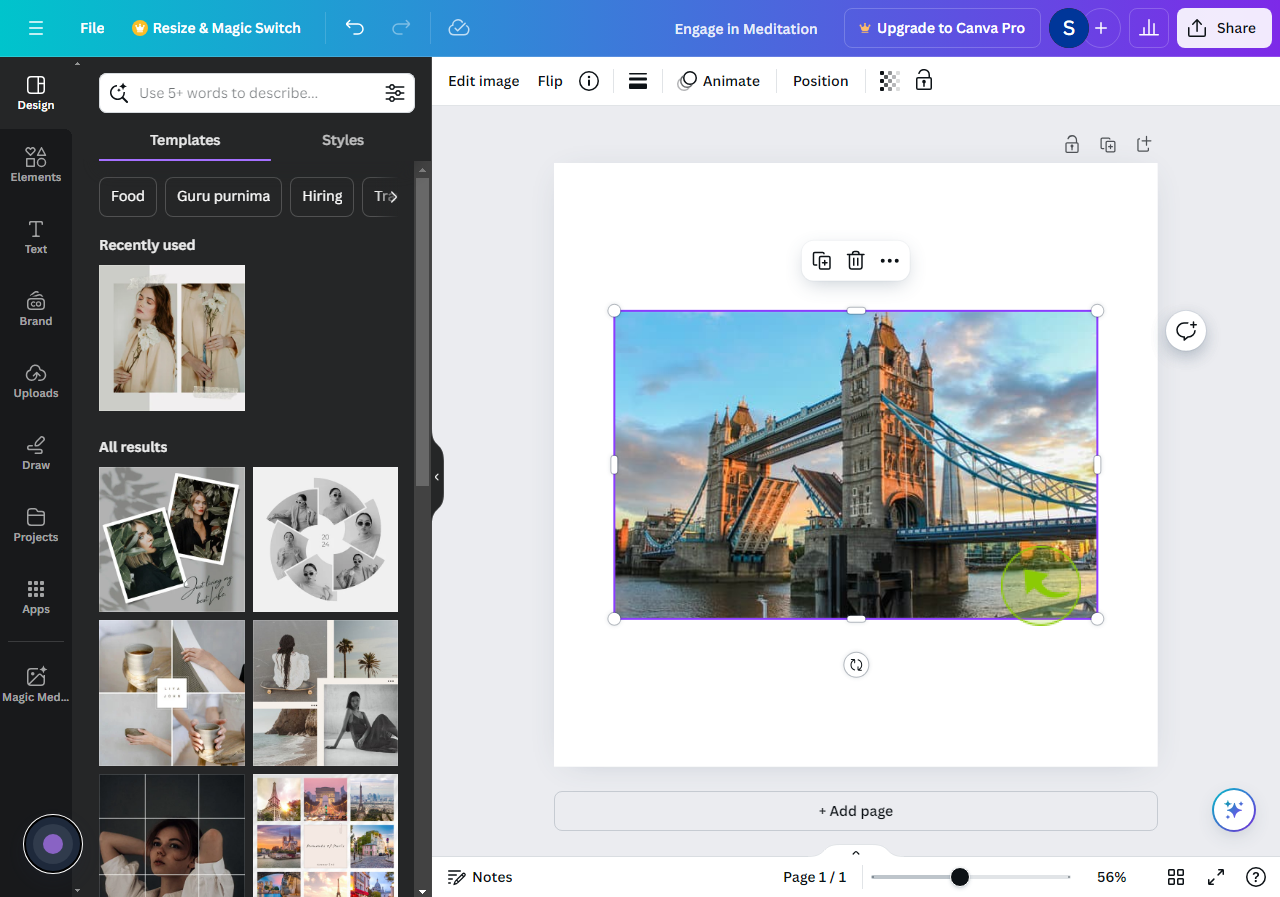
Task: Delete the selected image with the trash icon
Action: 856,261
